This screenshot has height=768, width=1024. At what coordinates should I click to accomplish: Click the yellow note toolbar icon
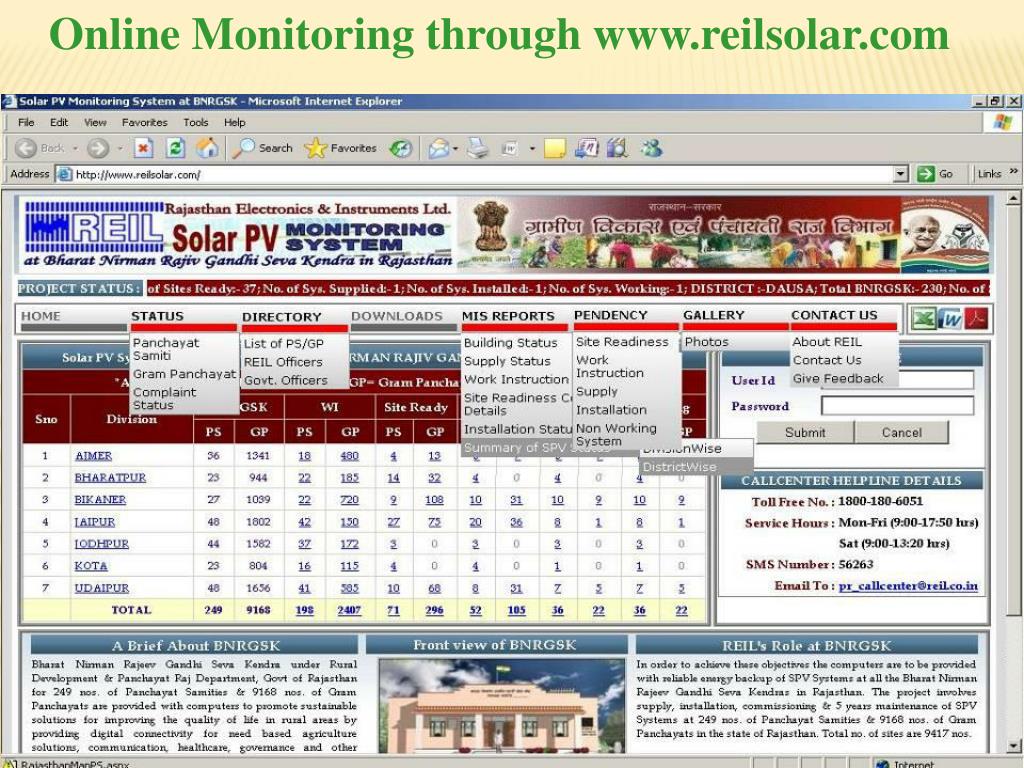[x=554, y=149]
